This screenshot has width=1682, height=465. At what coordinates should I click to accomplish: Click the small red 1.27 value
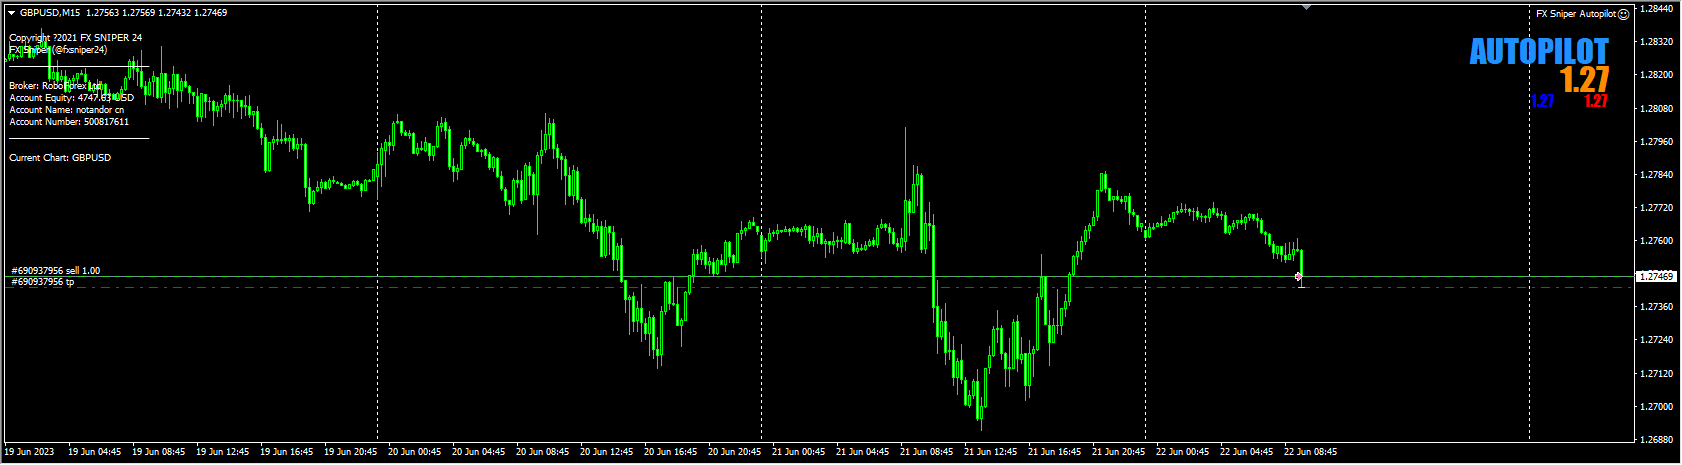[1596, 101]
